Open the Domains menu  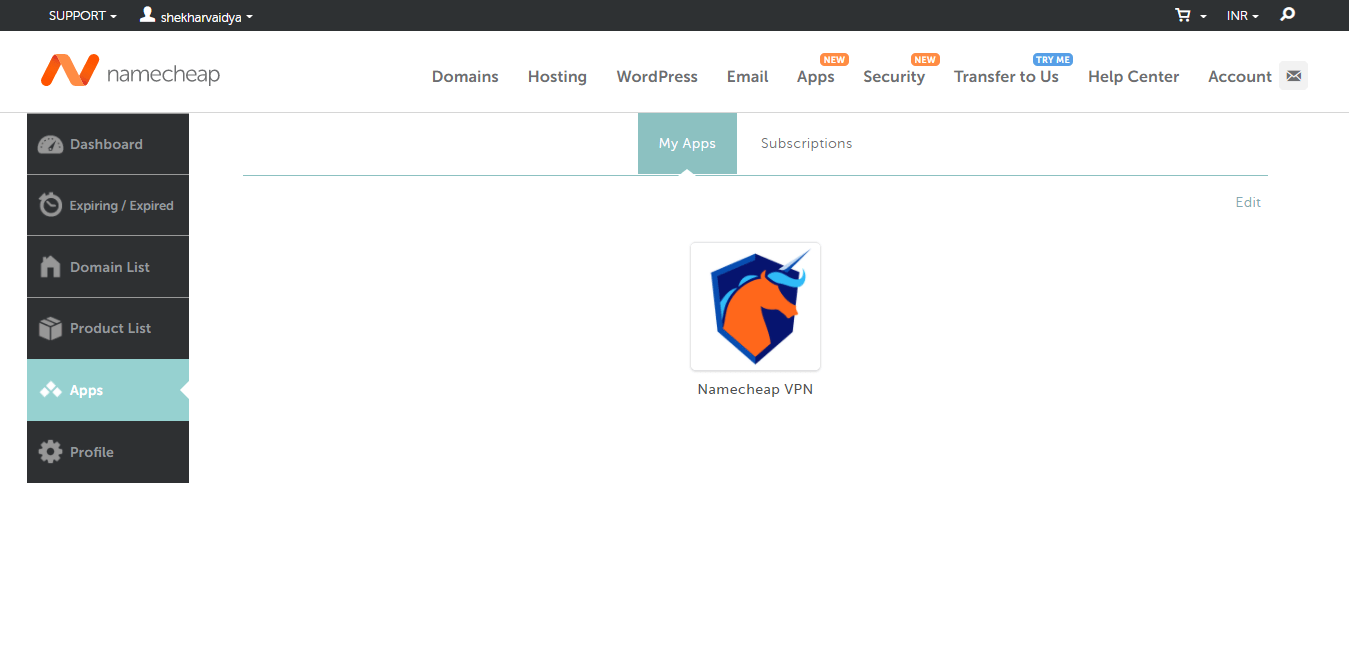pyautogui.click(x=465, y=76)
